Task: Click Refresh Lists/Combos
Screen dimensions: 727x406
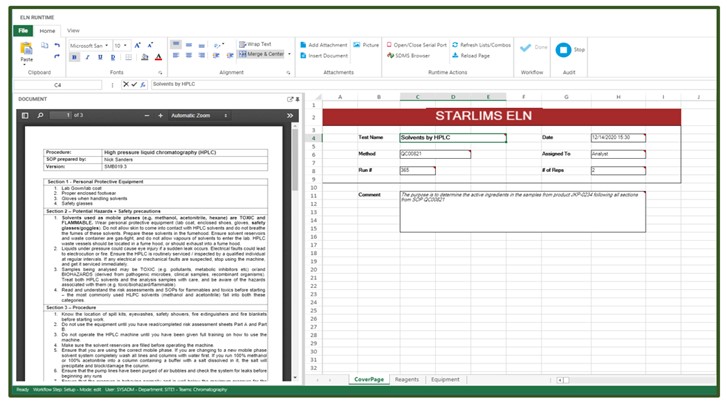Action: (482, 45)
